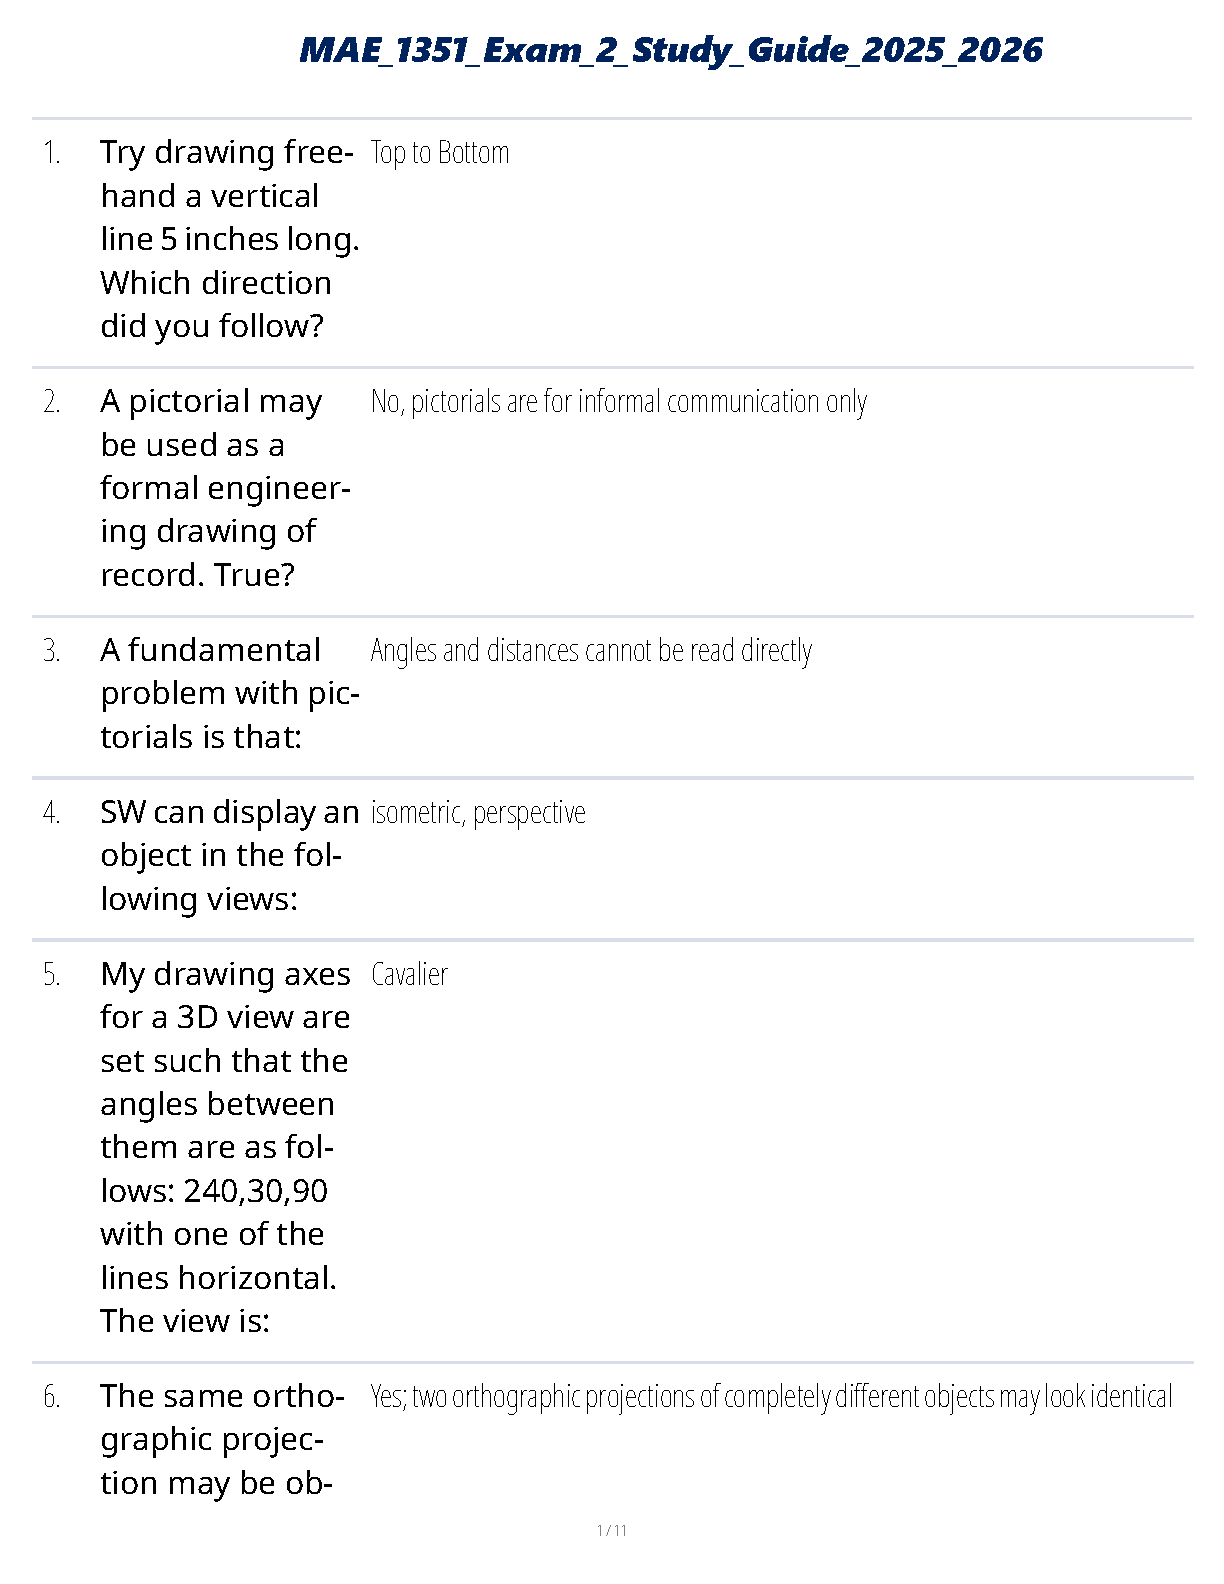This screenshot has width=1224, height=1584.
Task: Select the formal engineering drawing of record question
Action: (x=225, y=488)
